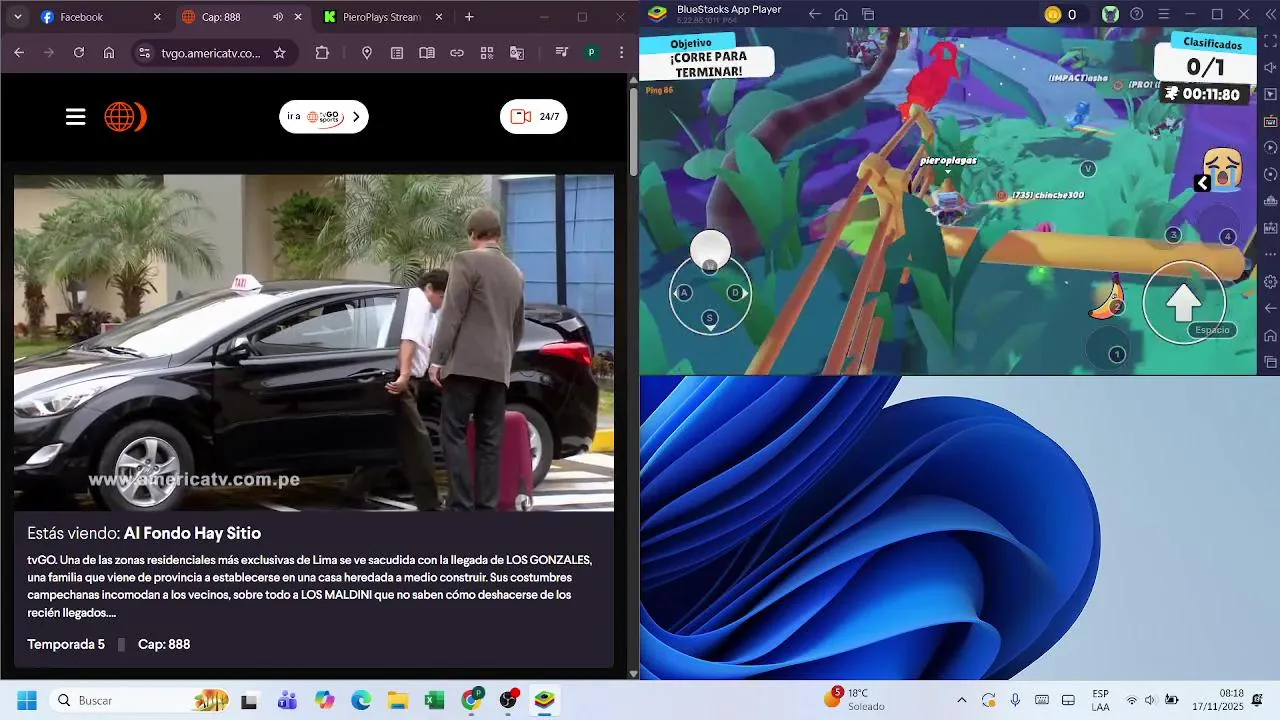The width and height of the screenshot is (1280, 720).
Task: Show hidden system tray icons
Action: point(961,700)
